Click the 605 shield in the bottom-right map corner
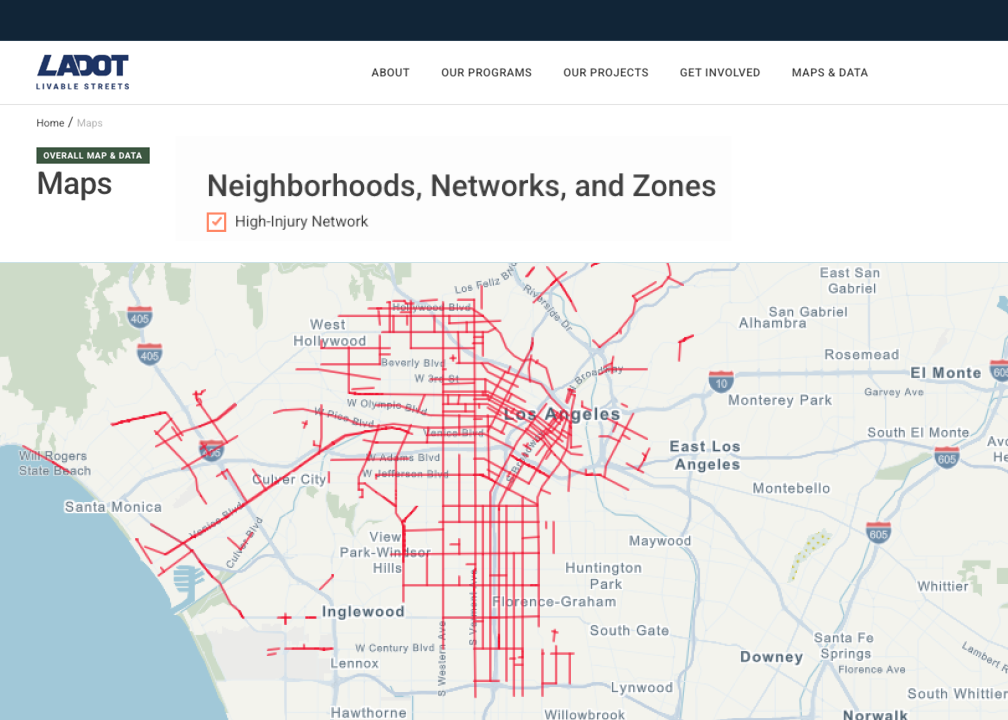Image resolution: width=1008 pixels, height=720 pixels. coord(879,532)
